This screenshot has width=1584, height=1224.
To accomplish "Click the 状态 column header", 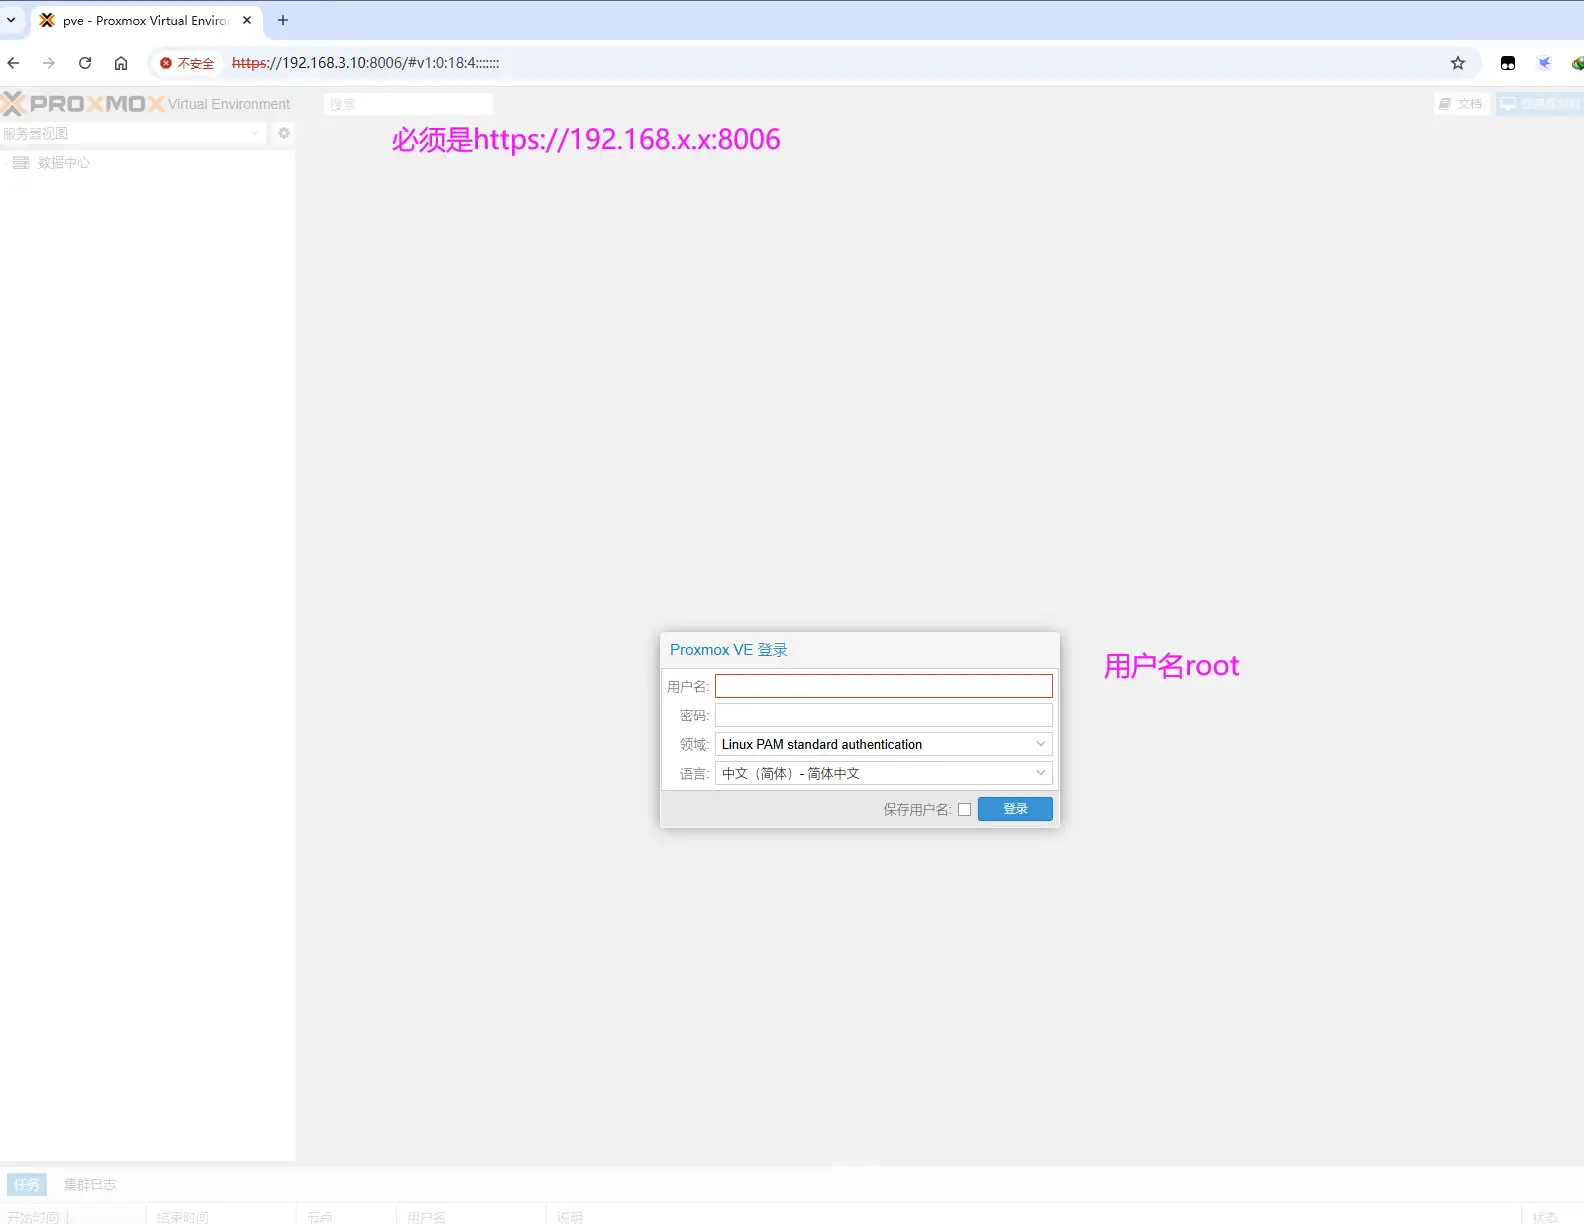I will pos(1553,1217).
